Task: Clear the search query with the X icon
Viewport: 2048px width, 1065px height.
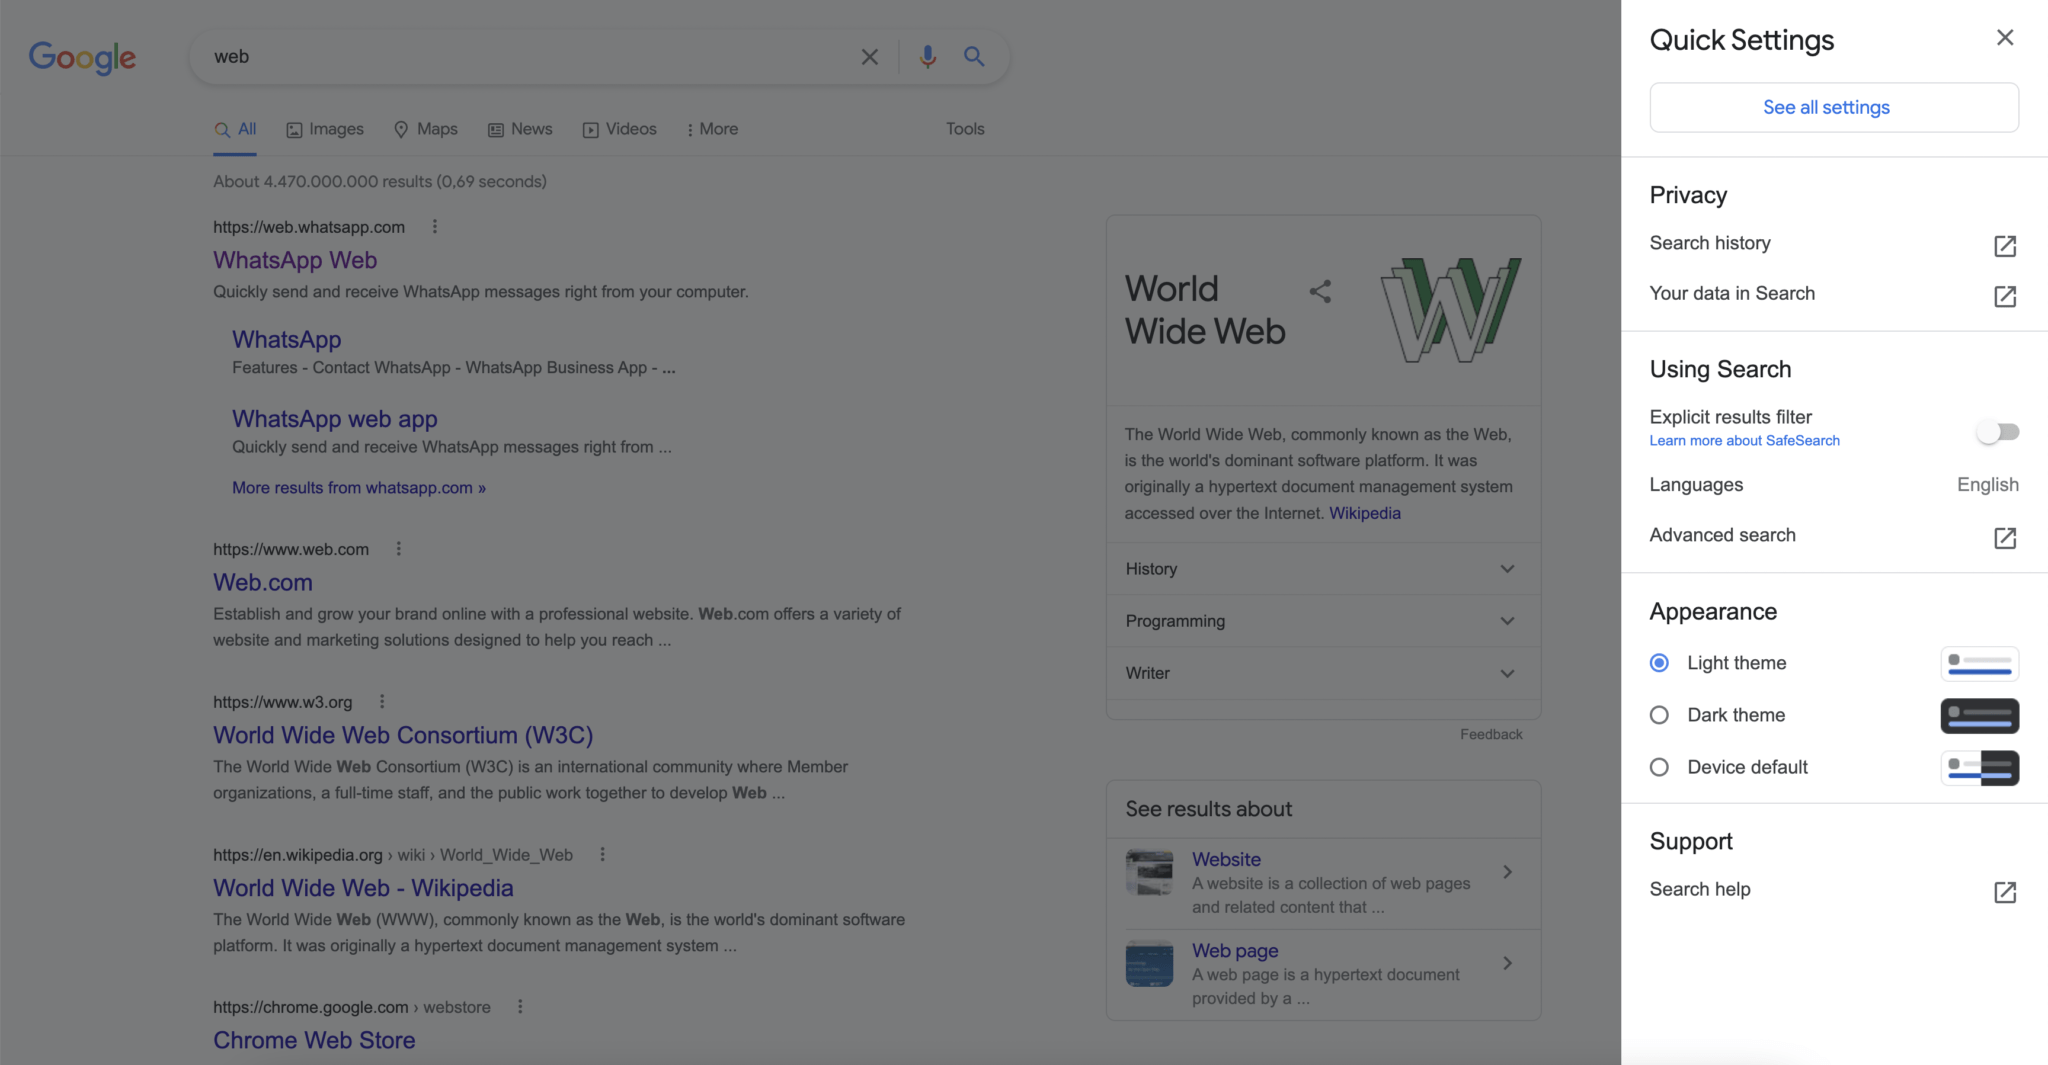Action: (868, 57)
